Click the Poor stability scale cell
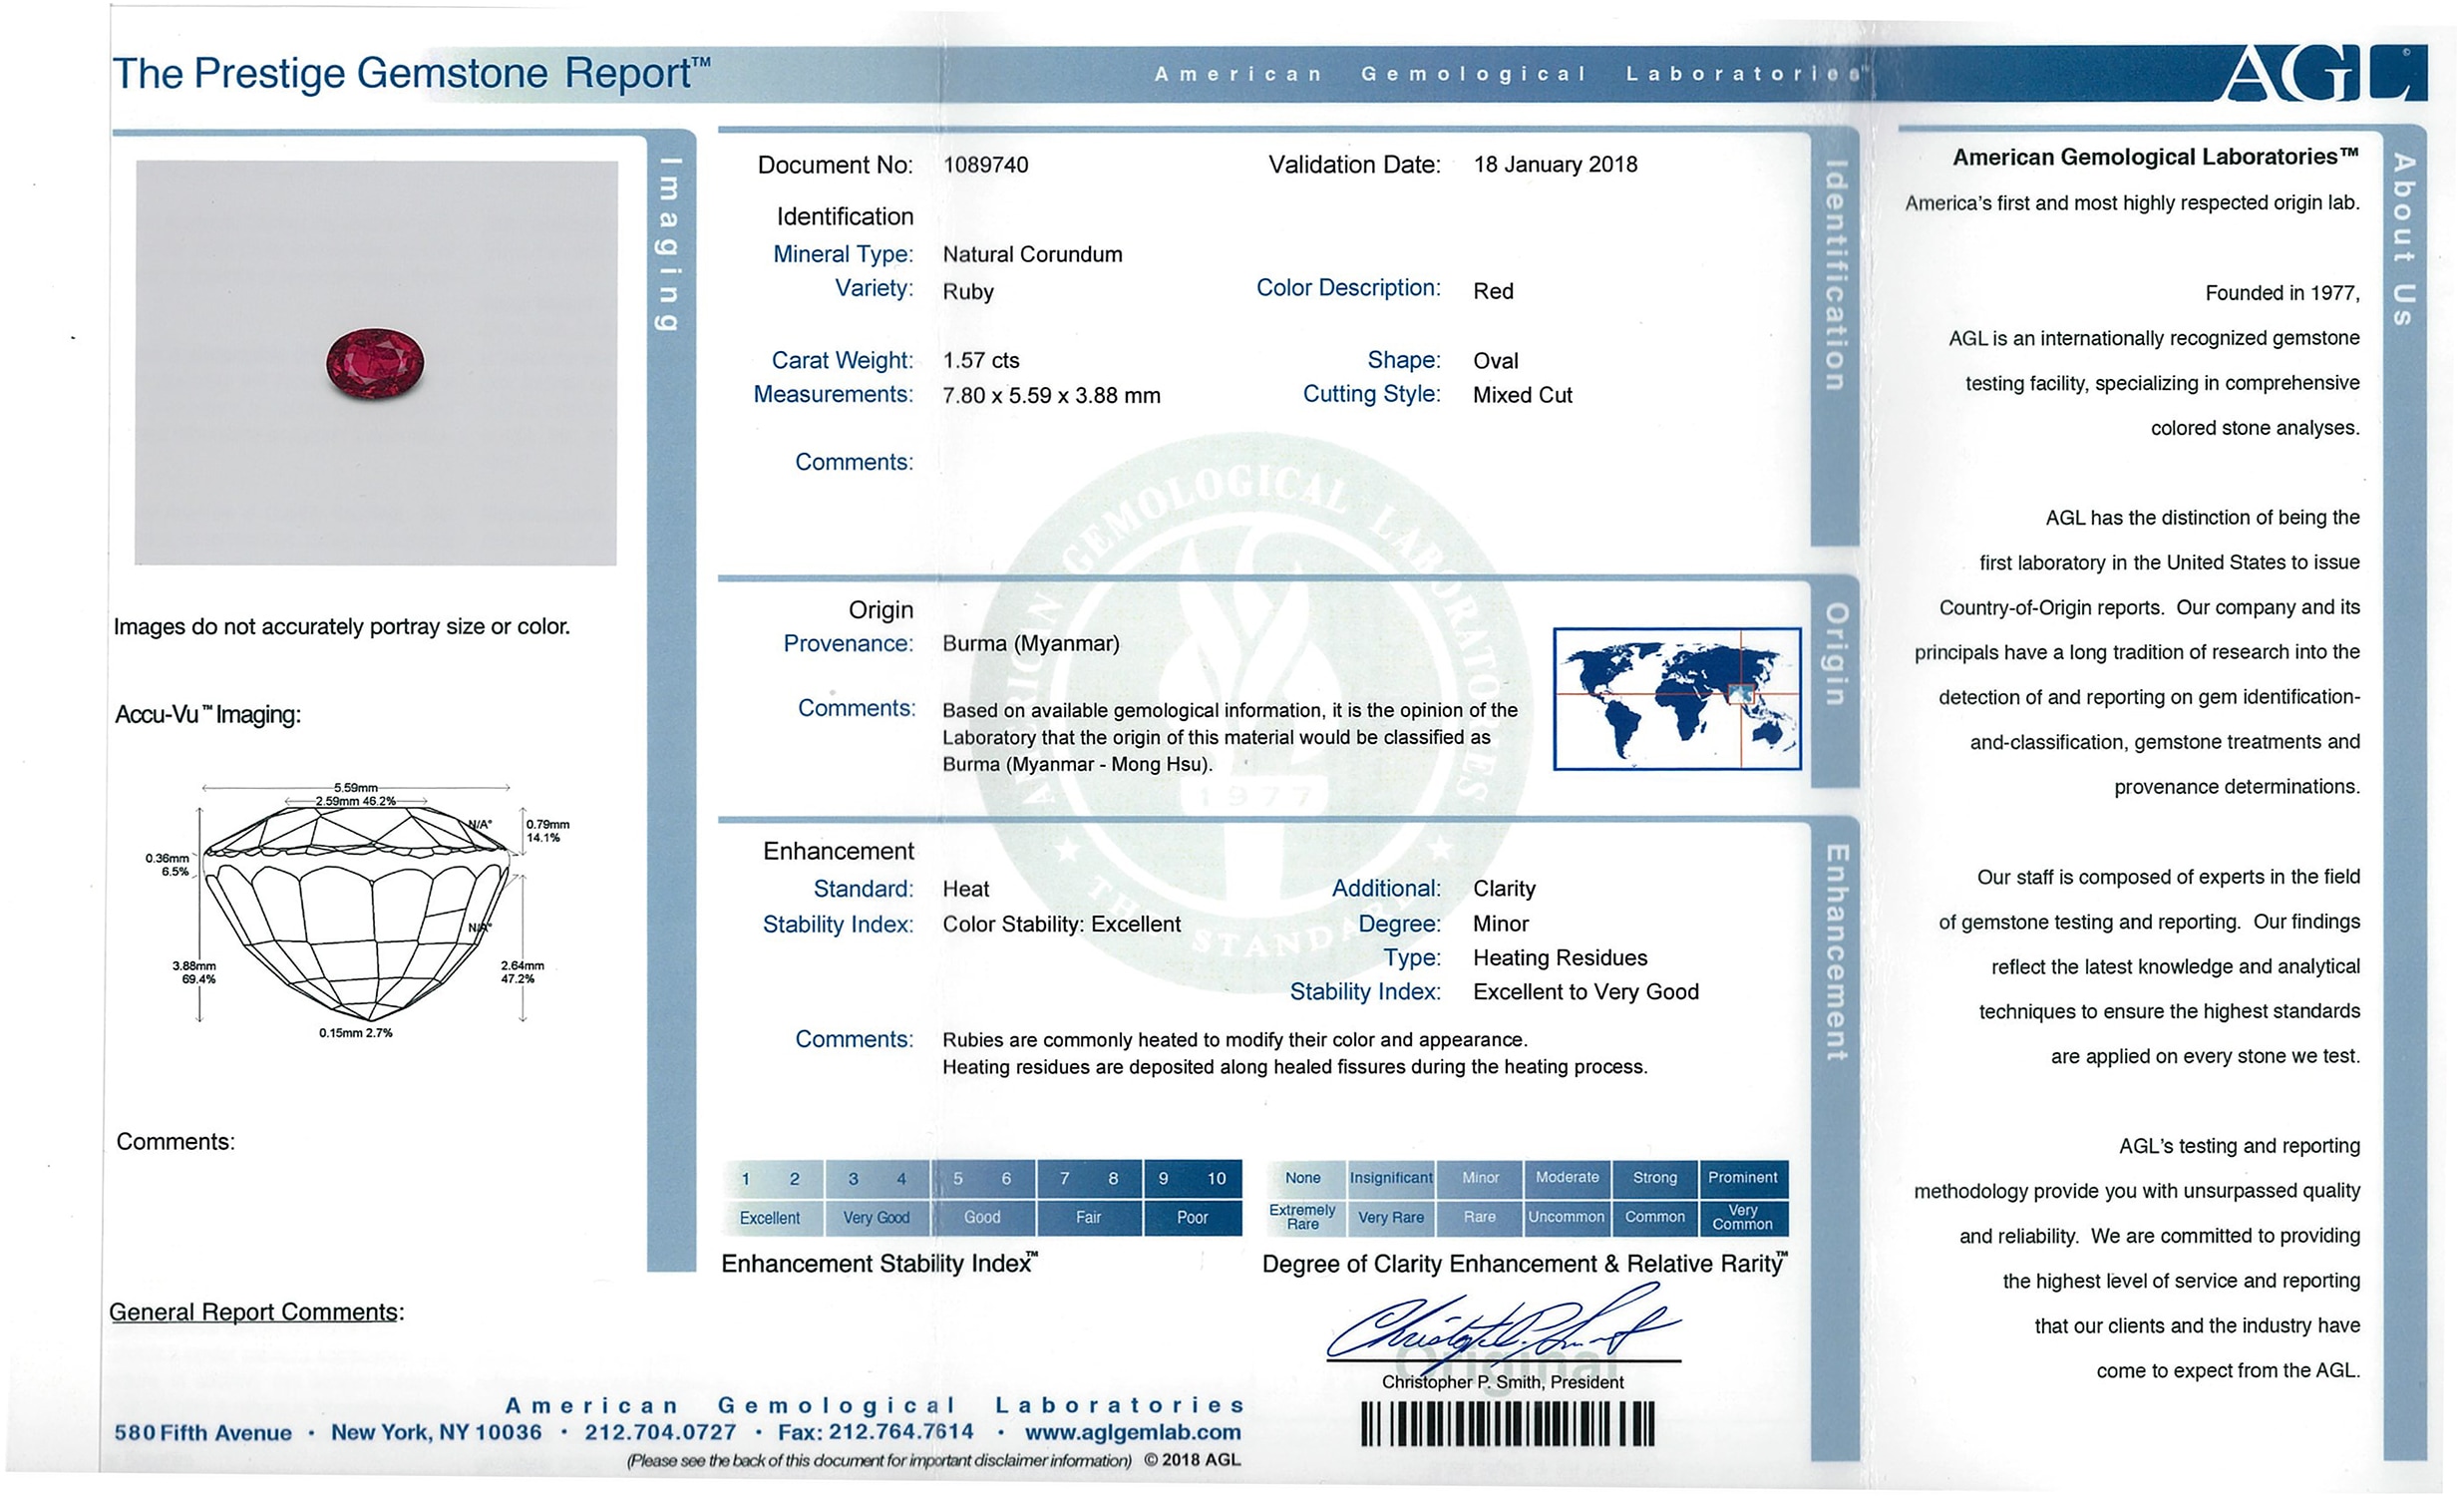2464x1496 pixels. click(1192, 1217)
